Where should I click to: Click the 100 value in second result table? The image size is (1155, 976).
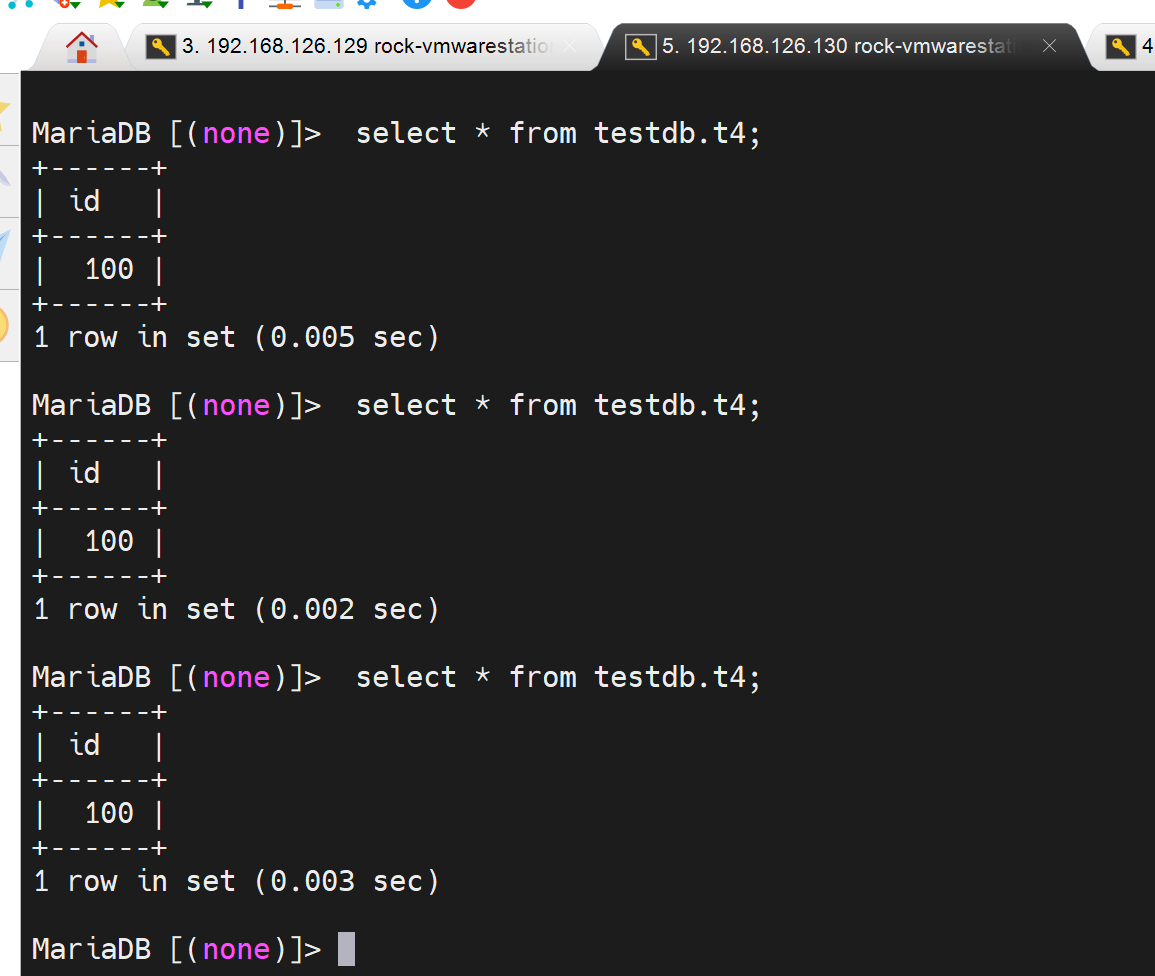109,541
